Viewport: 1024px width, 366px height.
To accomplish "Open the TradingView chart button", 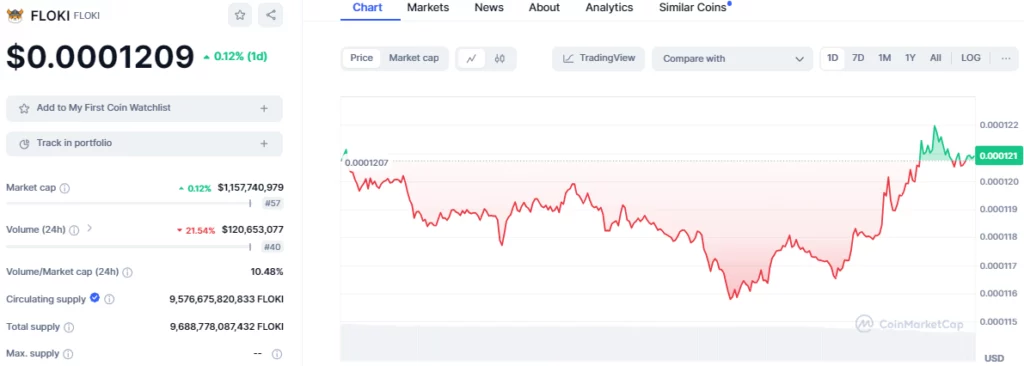I will coord(598,58).
